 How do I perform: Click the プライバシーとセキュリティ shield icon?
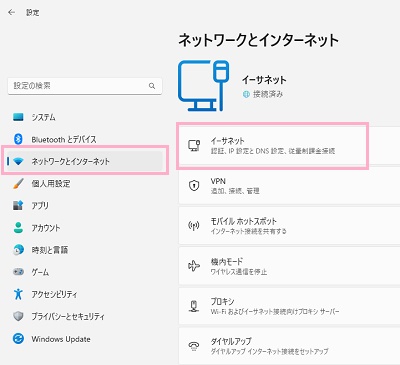(x=18, y=316)
